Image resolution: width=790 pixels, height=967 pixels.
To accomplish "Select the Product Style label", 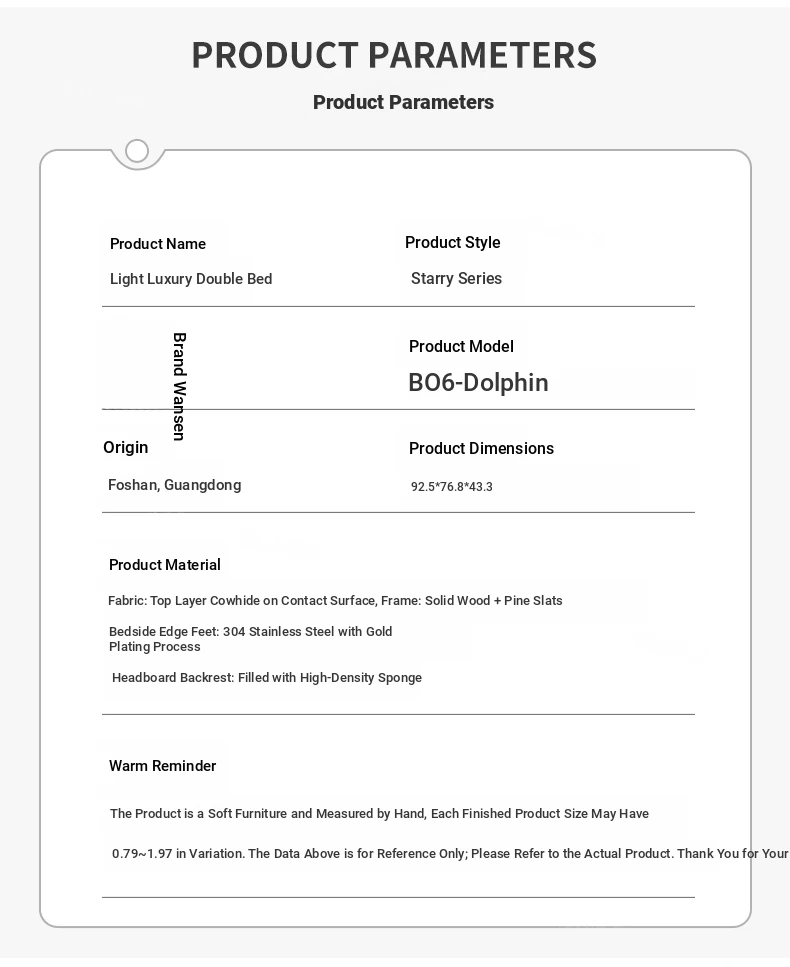I will pos(453,242).
